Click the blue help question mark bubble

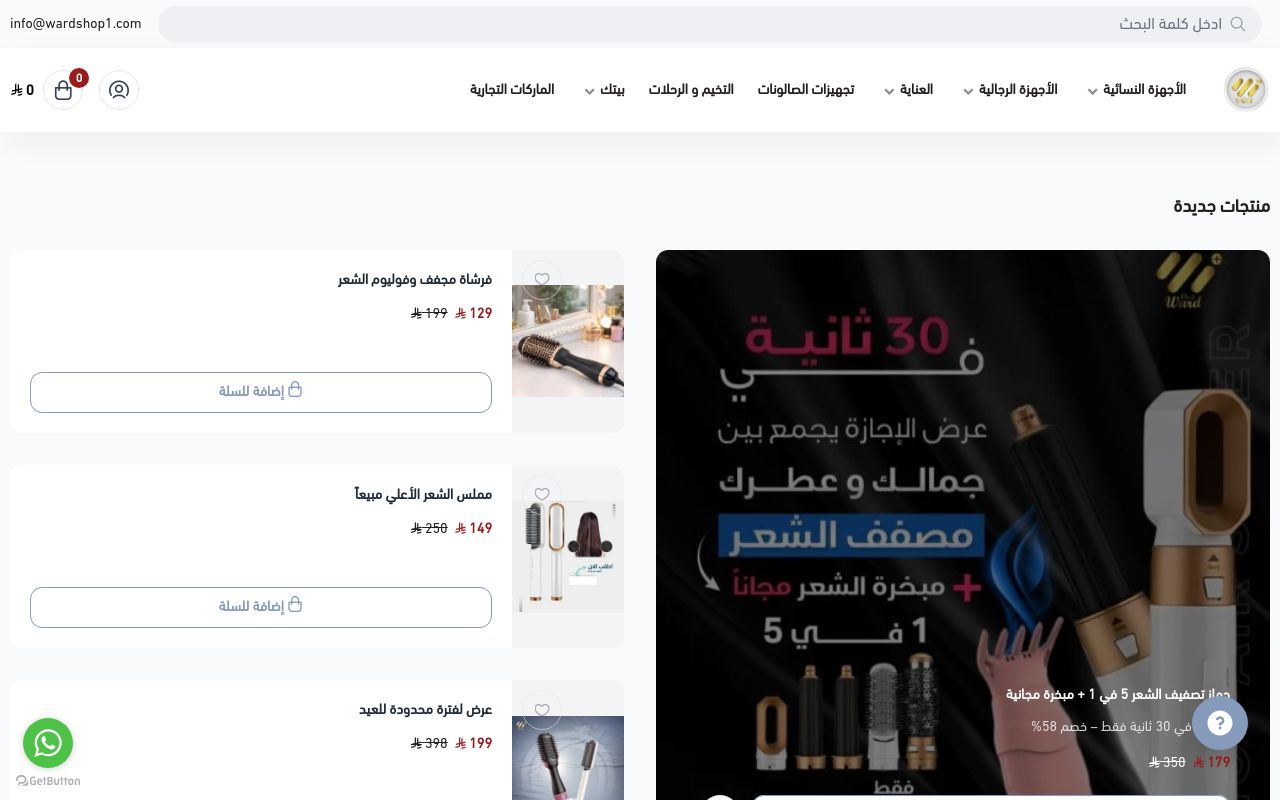click(1219, 723)
